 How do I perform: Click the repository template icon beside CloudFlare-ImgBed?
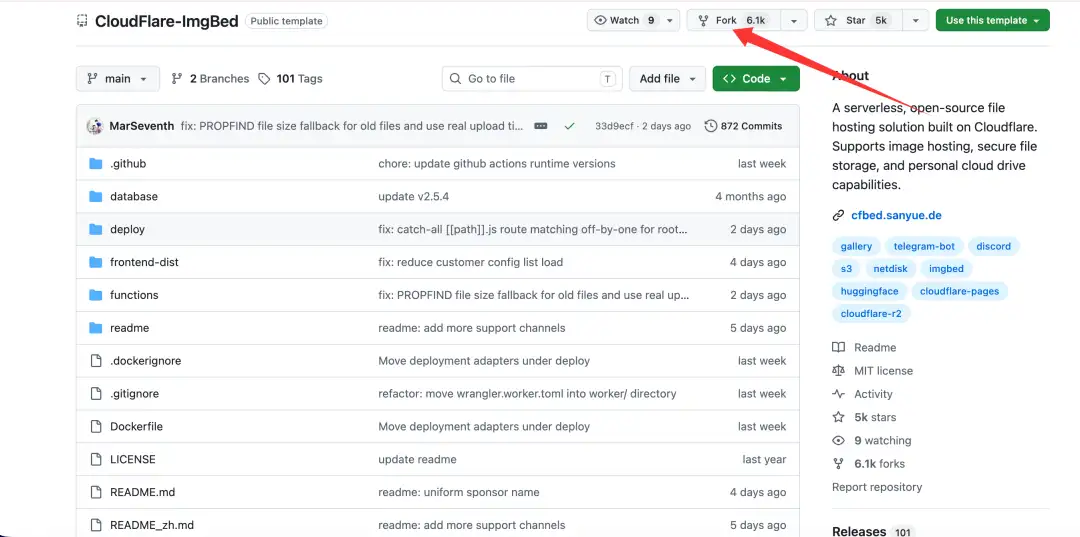tap(82, 21)
